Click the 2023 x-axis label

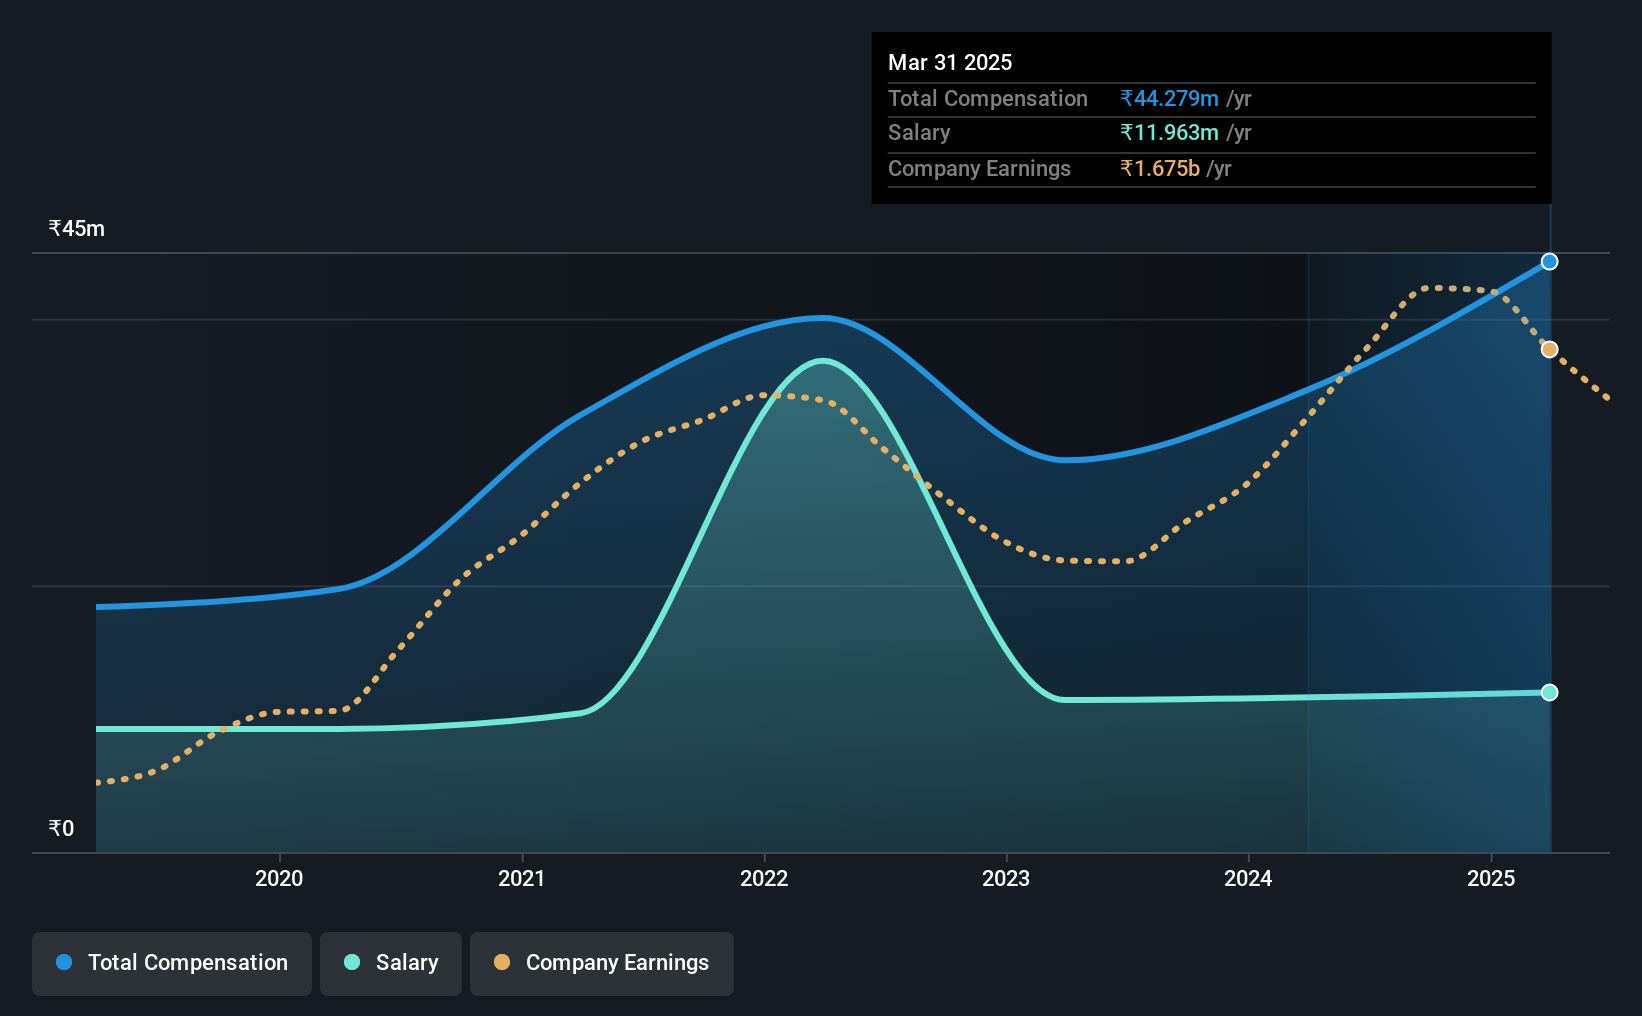(x=1006, y=878)
